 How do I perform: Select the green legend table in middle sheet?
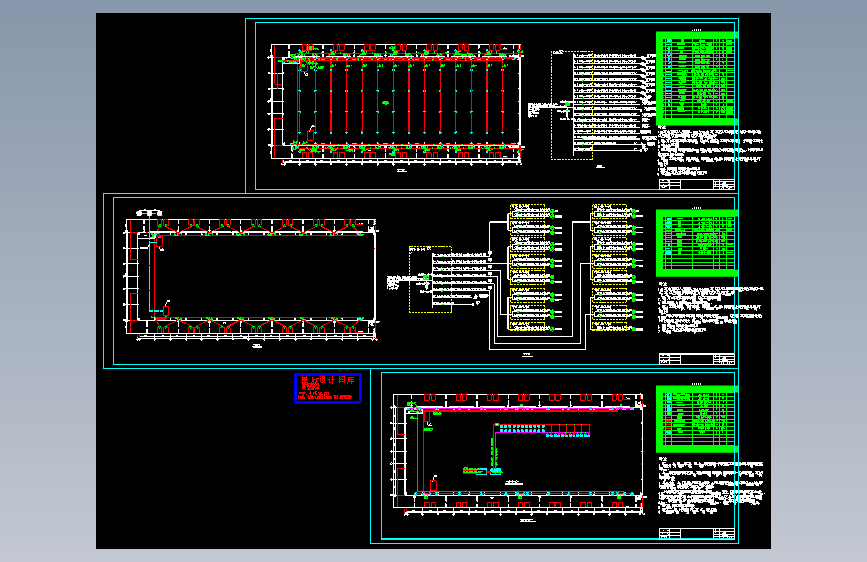(x=697, y=243)
